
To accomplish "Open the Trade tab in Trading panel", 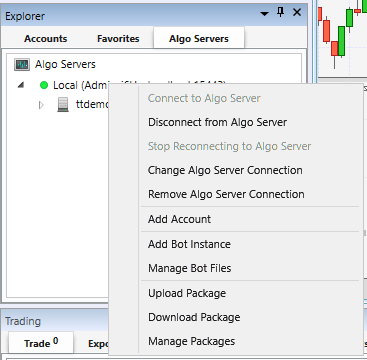I will (x=41, y=343).
